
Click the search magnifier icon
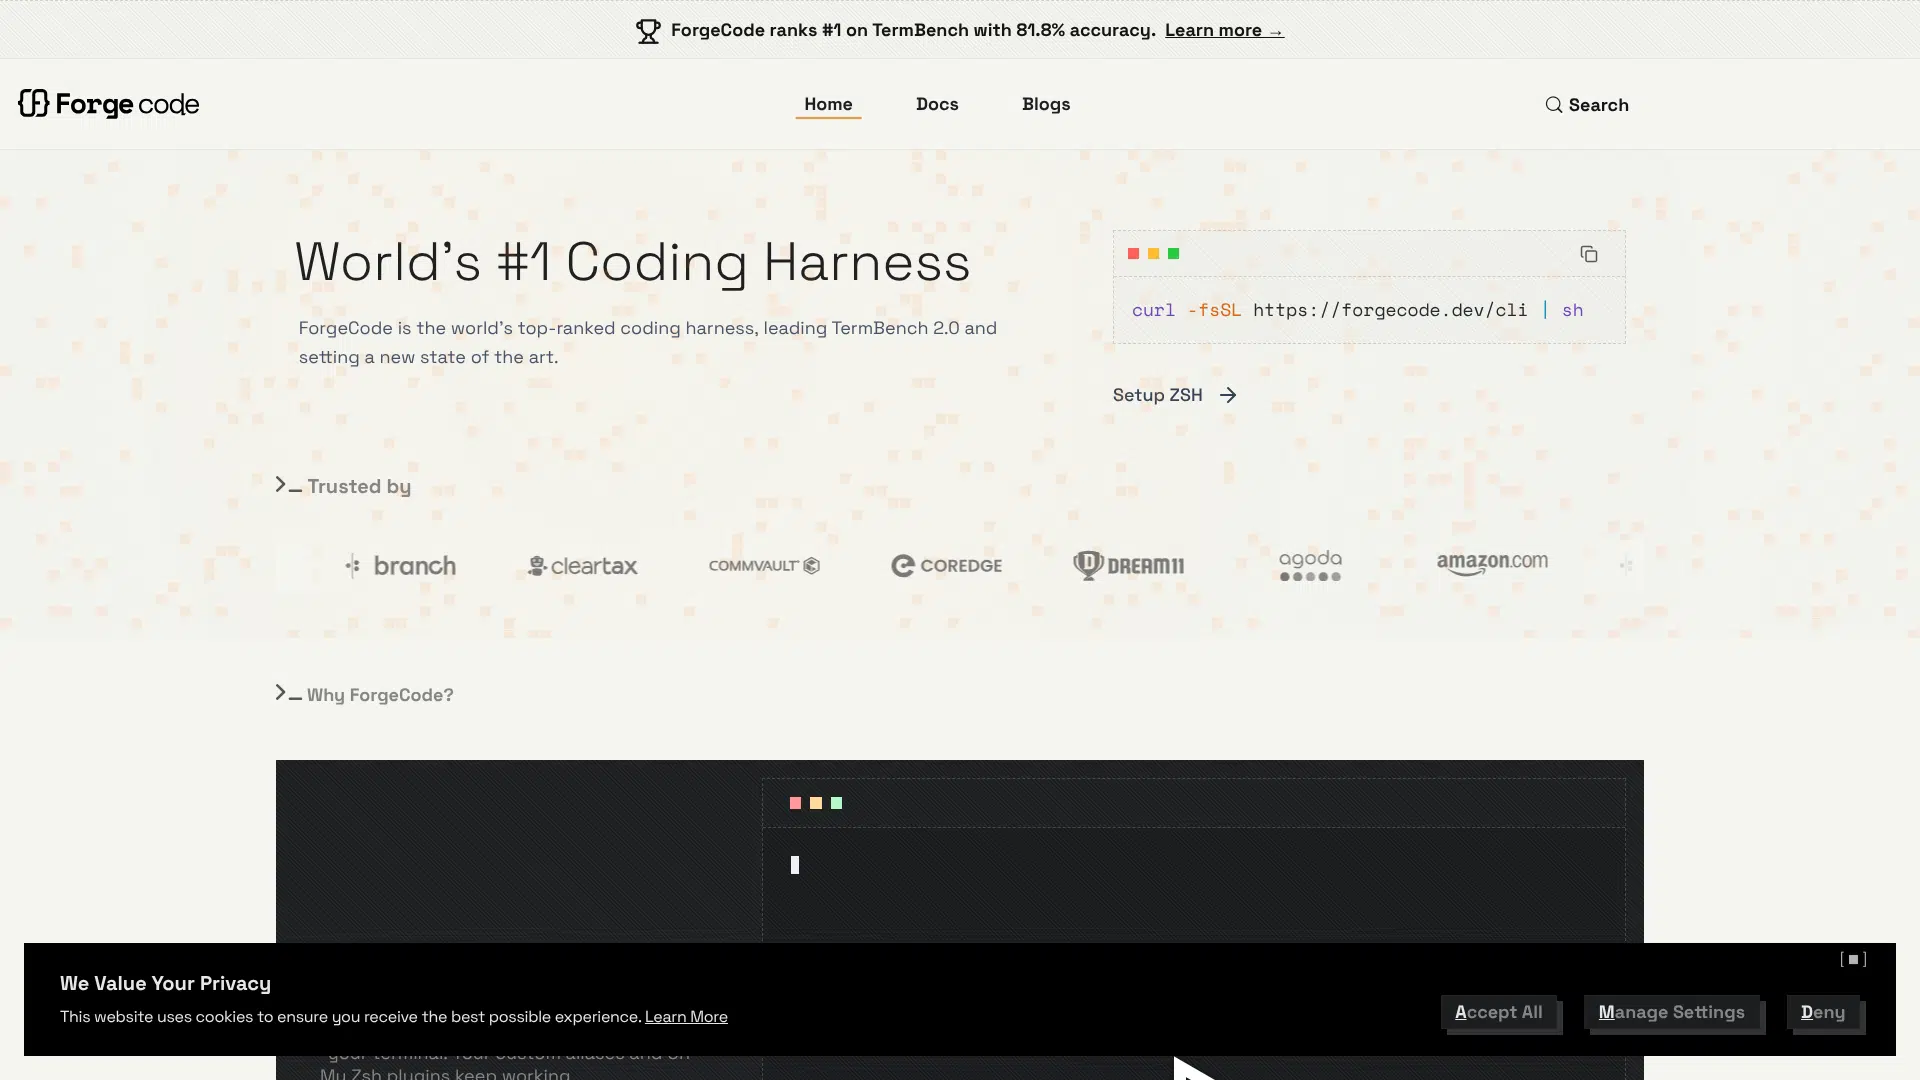(x=1553, y=105)
